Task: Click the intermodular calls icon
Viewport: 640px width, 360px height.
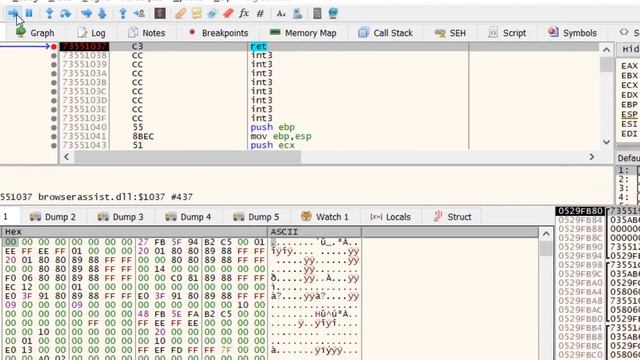Action: [x=298, y=13]
